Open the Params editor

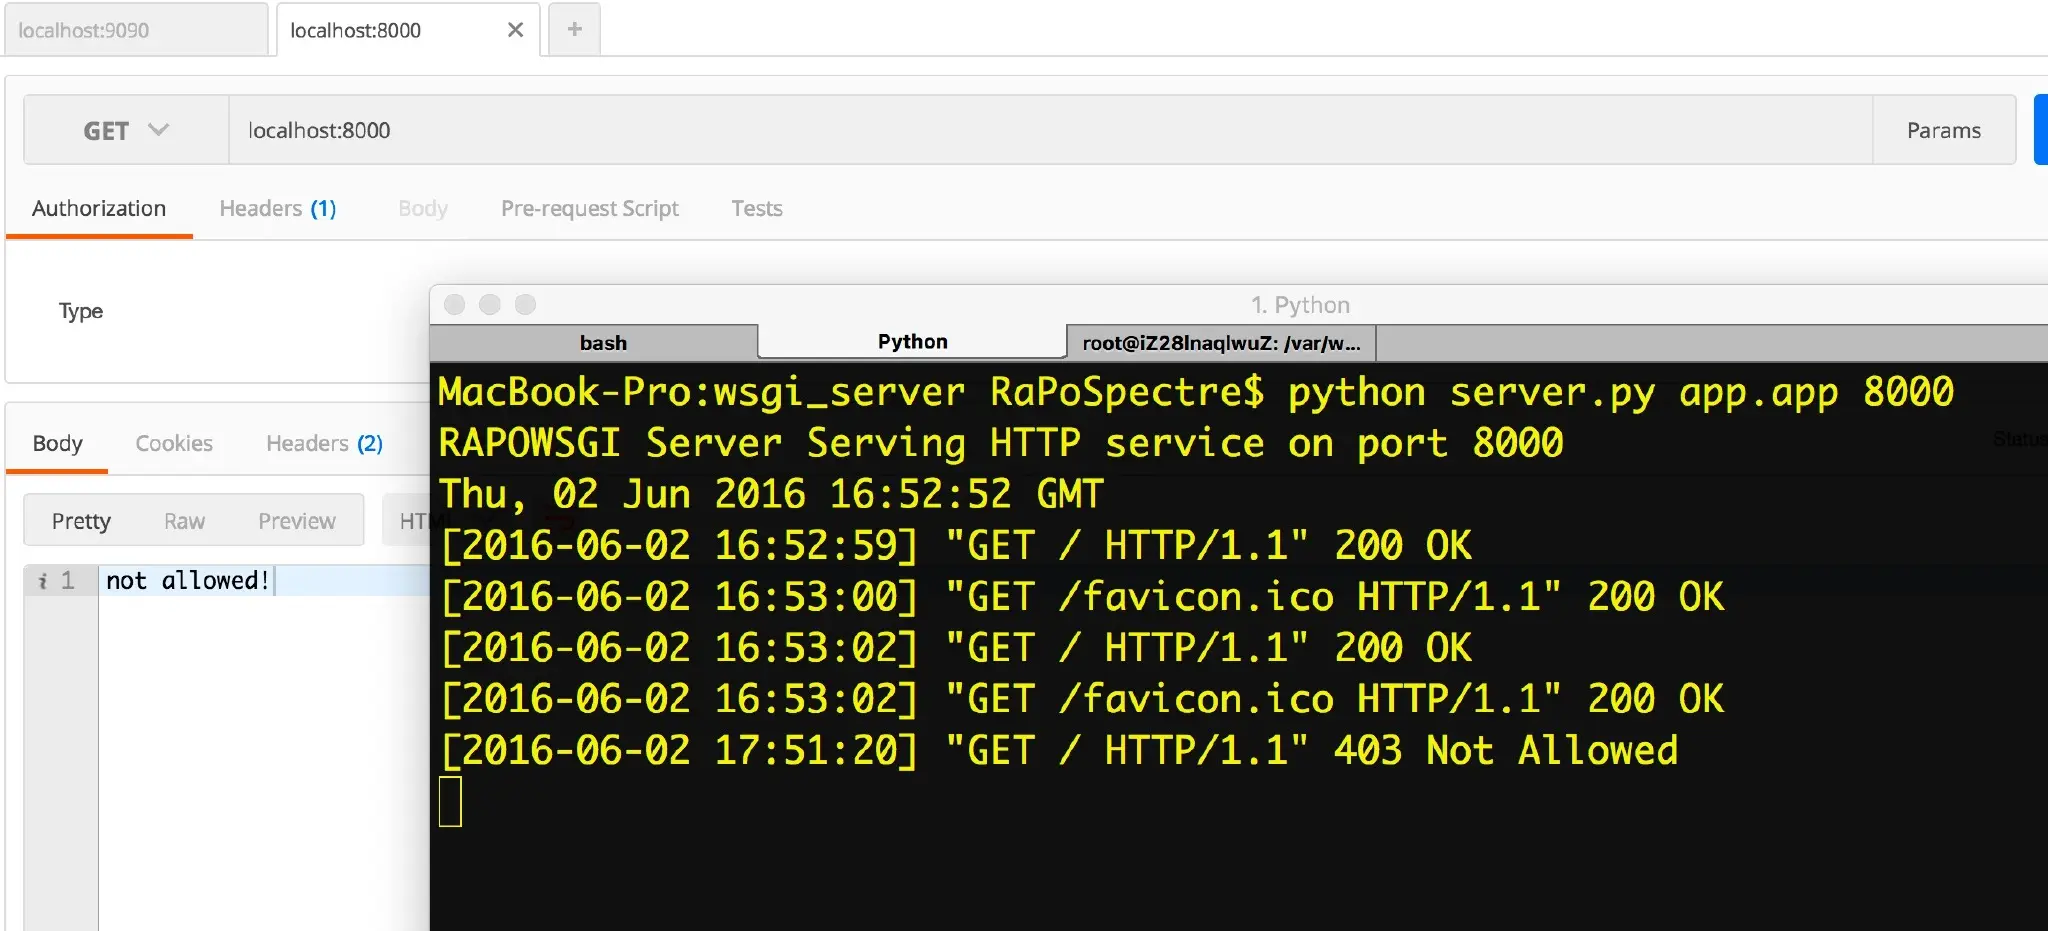click(x=1943, y=130)
